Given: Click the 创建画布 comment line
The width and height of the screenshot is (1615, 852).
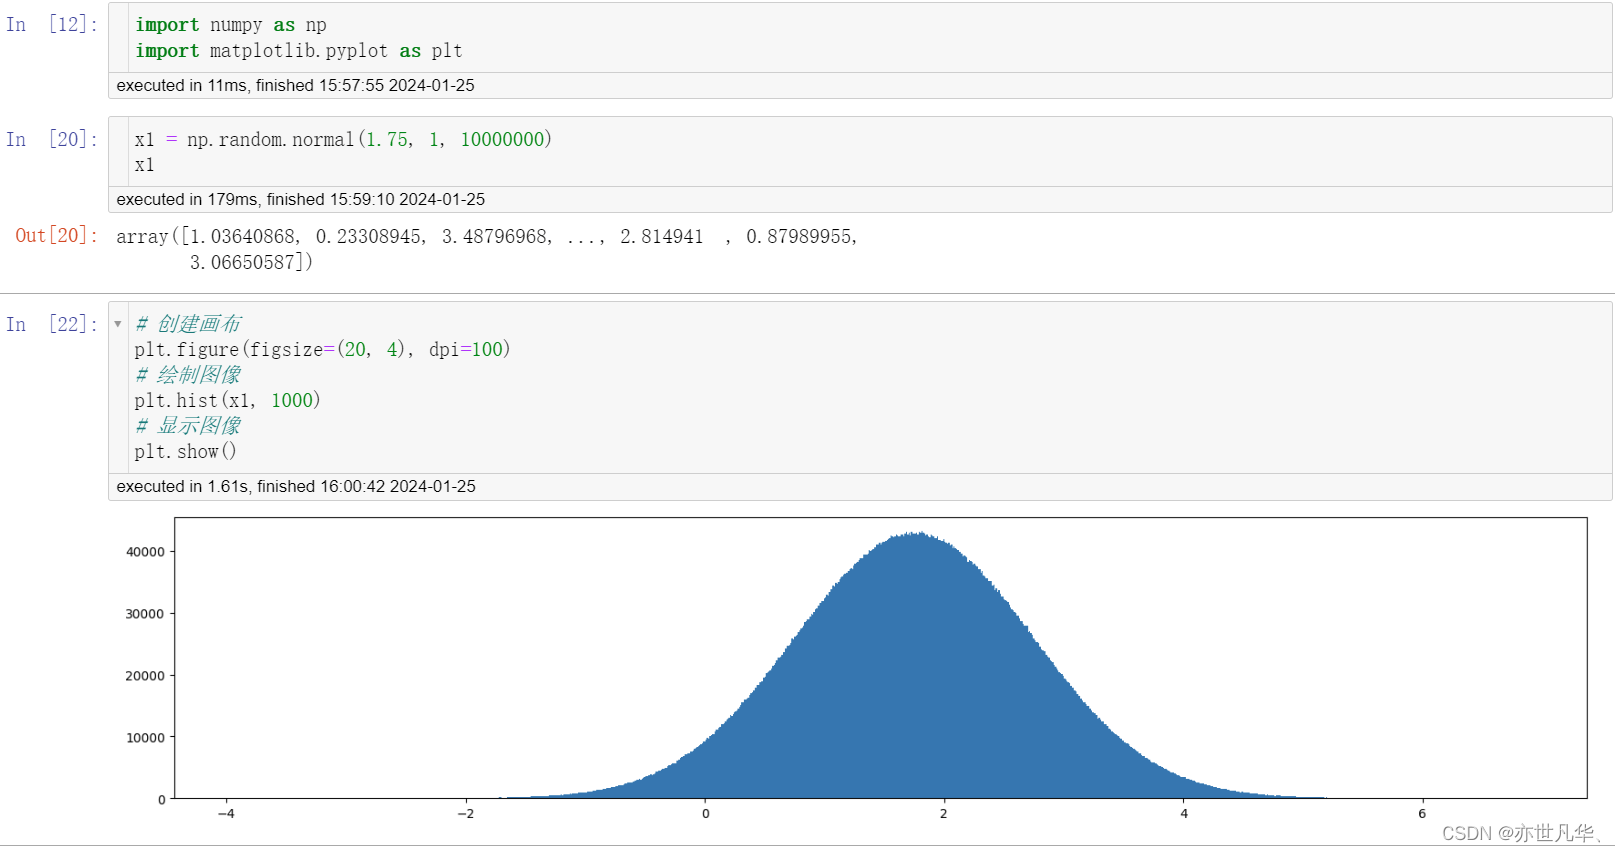Looking at the screenshot, I should (x=188, y=324).
